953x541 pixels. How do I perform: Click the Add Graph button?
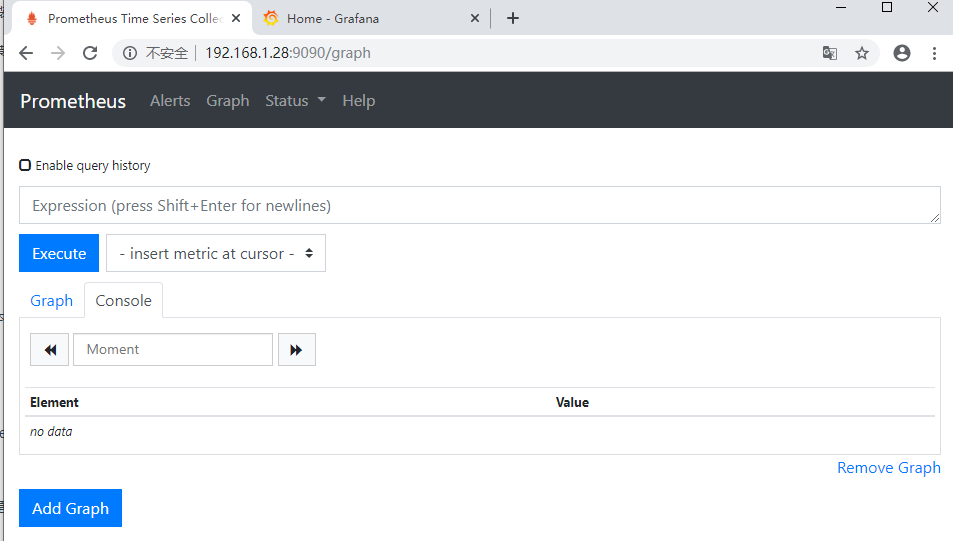coord(71,508)
